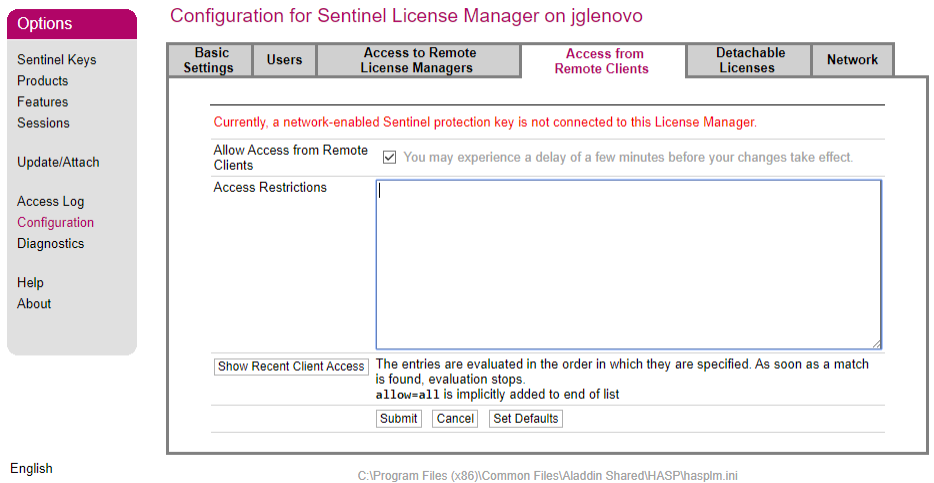This screenshot has width=934, height=483.
Task: Open Access to Remote License Managers tab
Action: click(418, 60)
